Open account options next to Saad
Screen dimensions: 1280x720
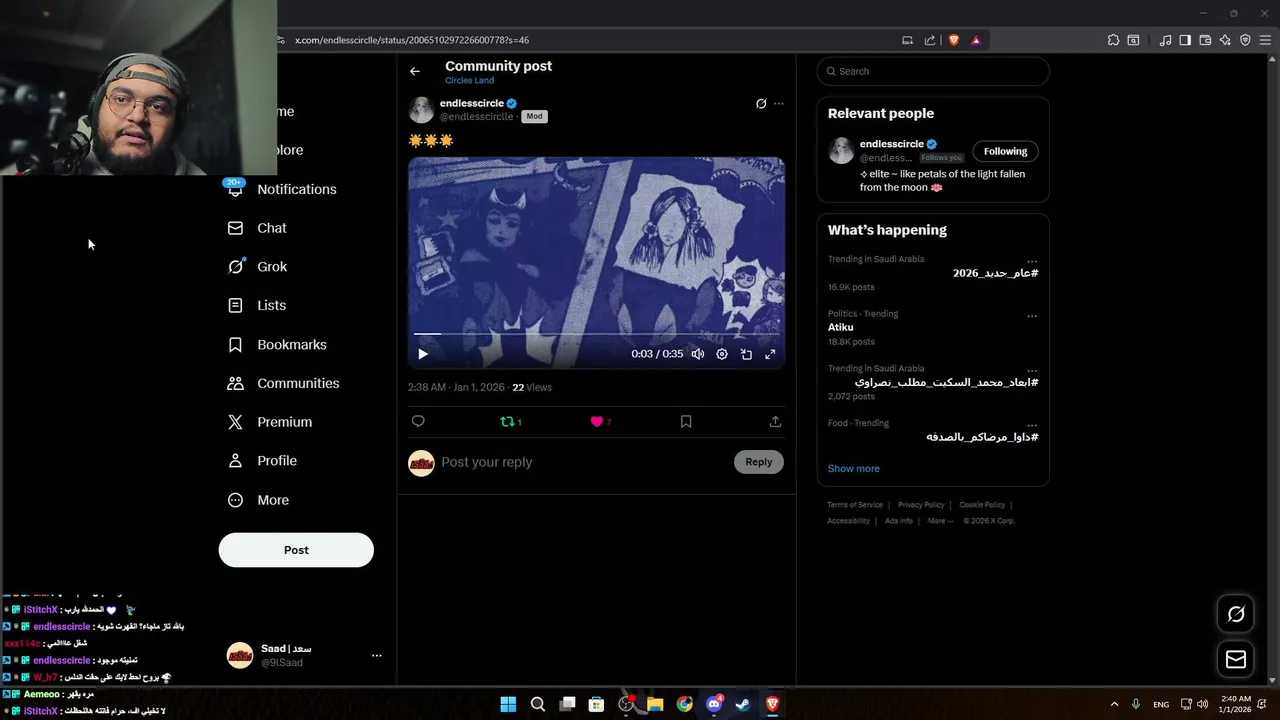click(376, 655)
